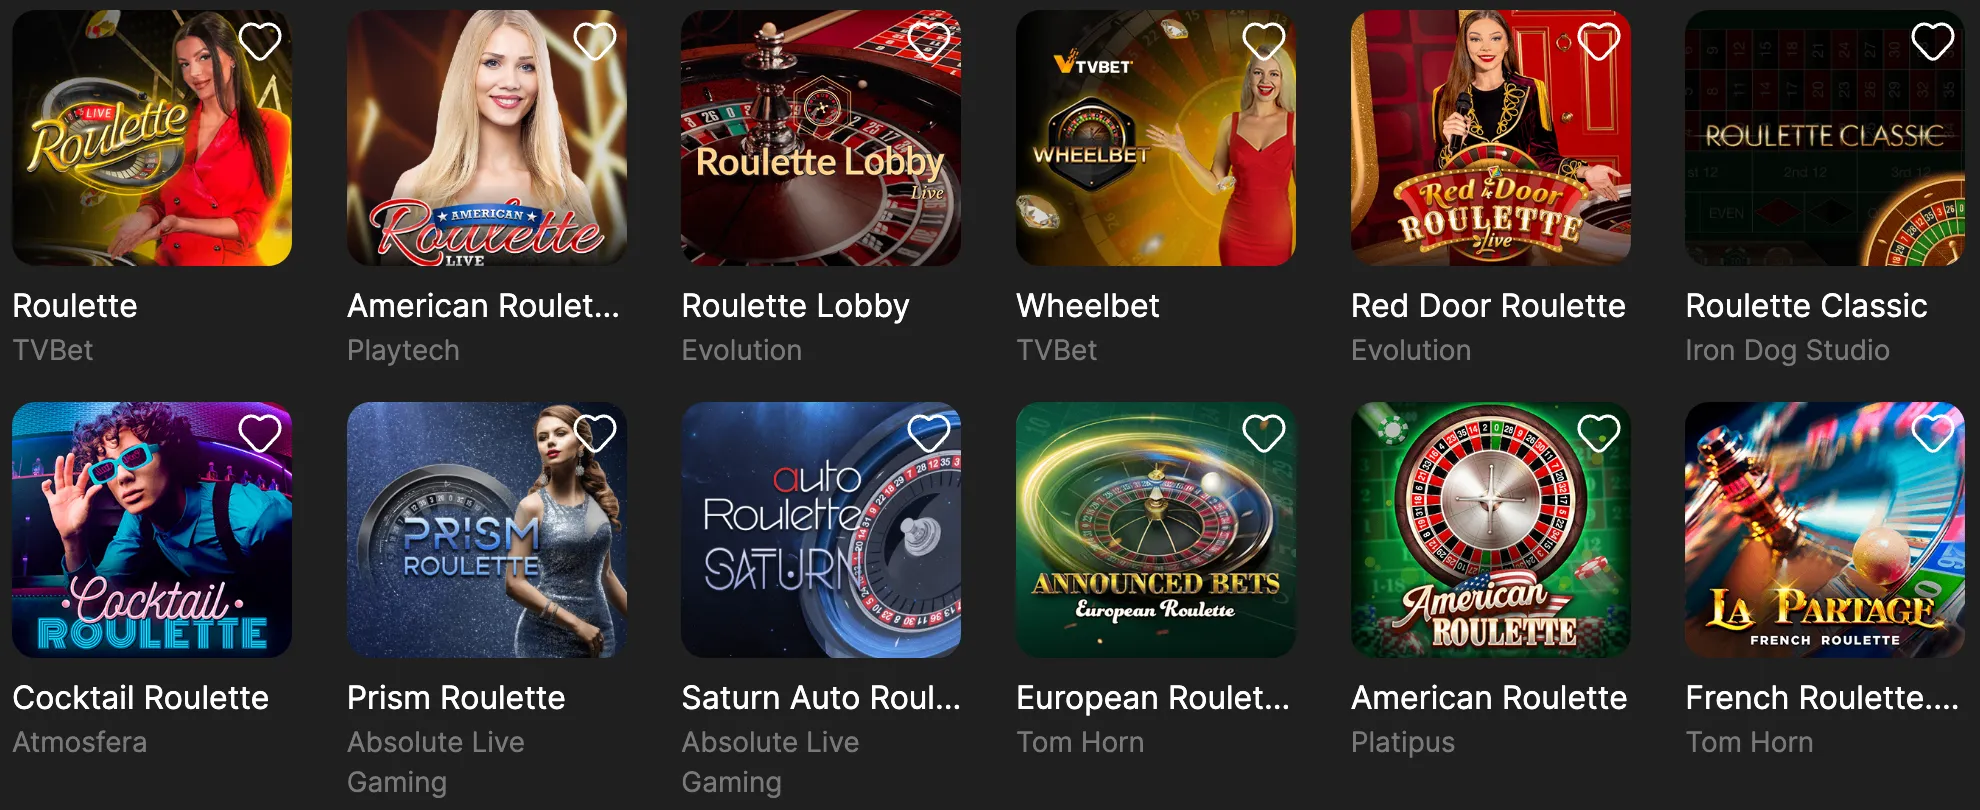This screenshot has height=810, width=1980.
Task: Click the Red Door Roulette title text
Action: pos(1488,306)
